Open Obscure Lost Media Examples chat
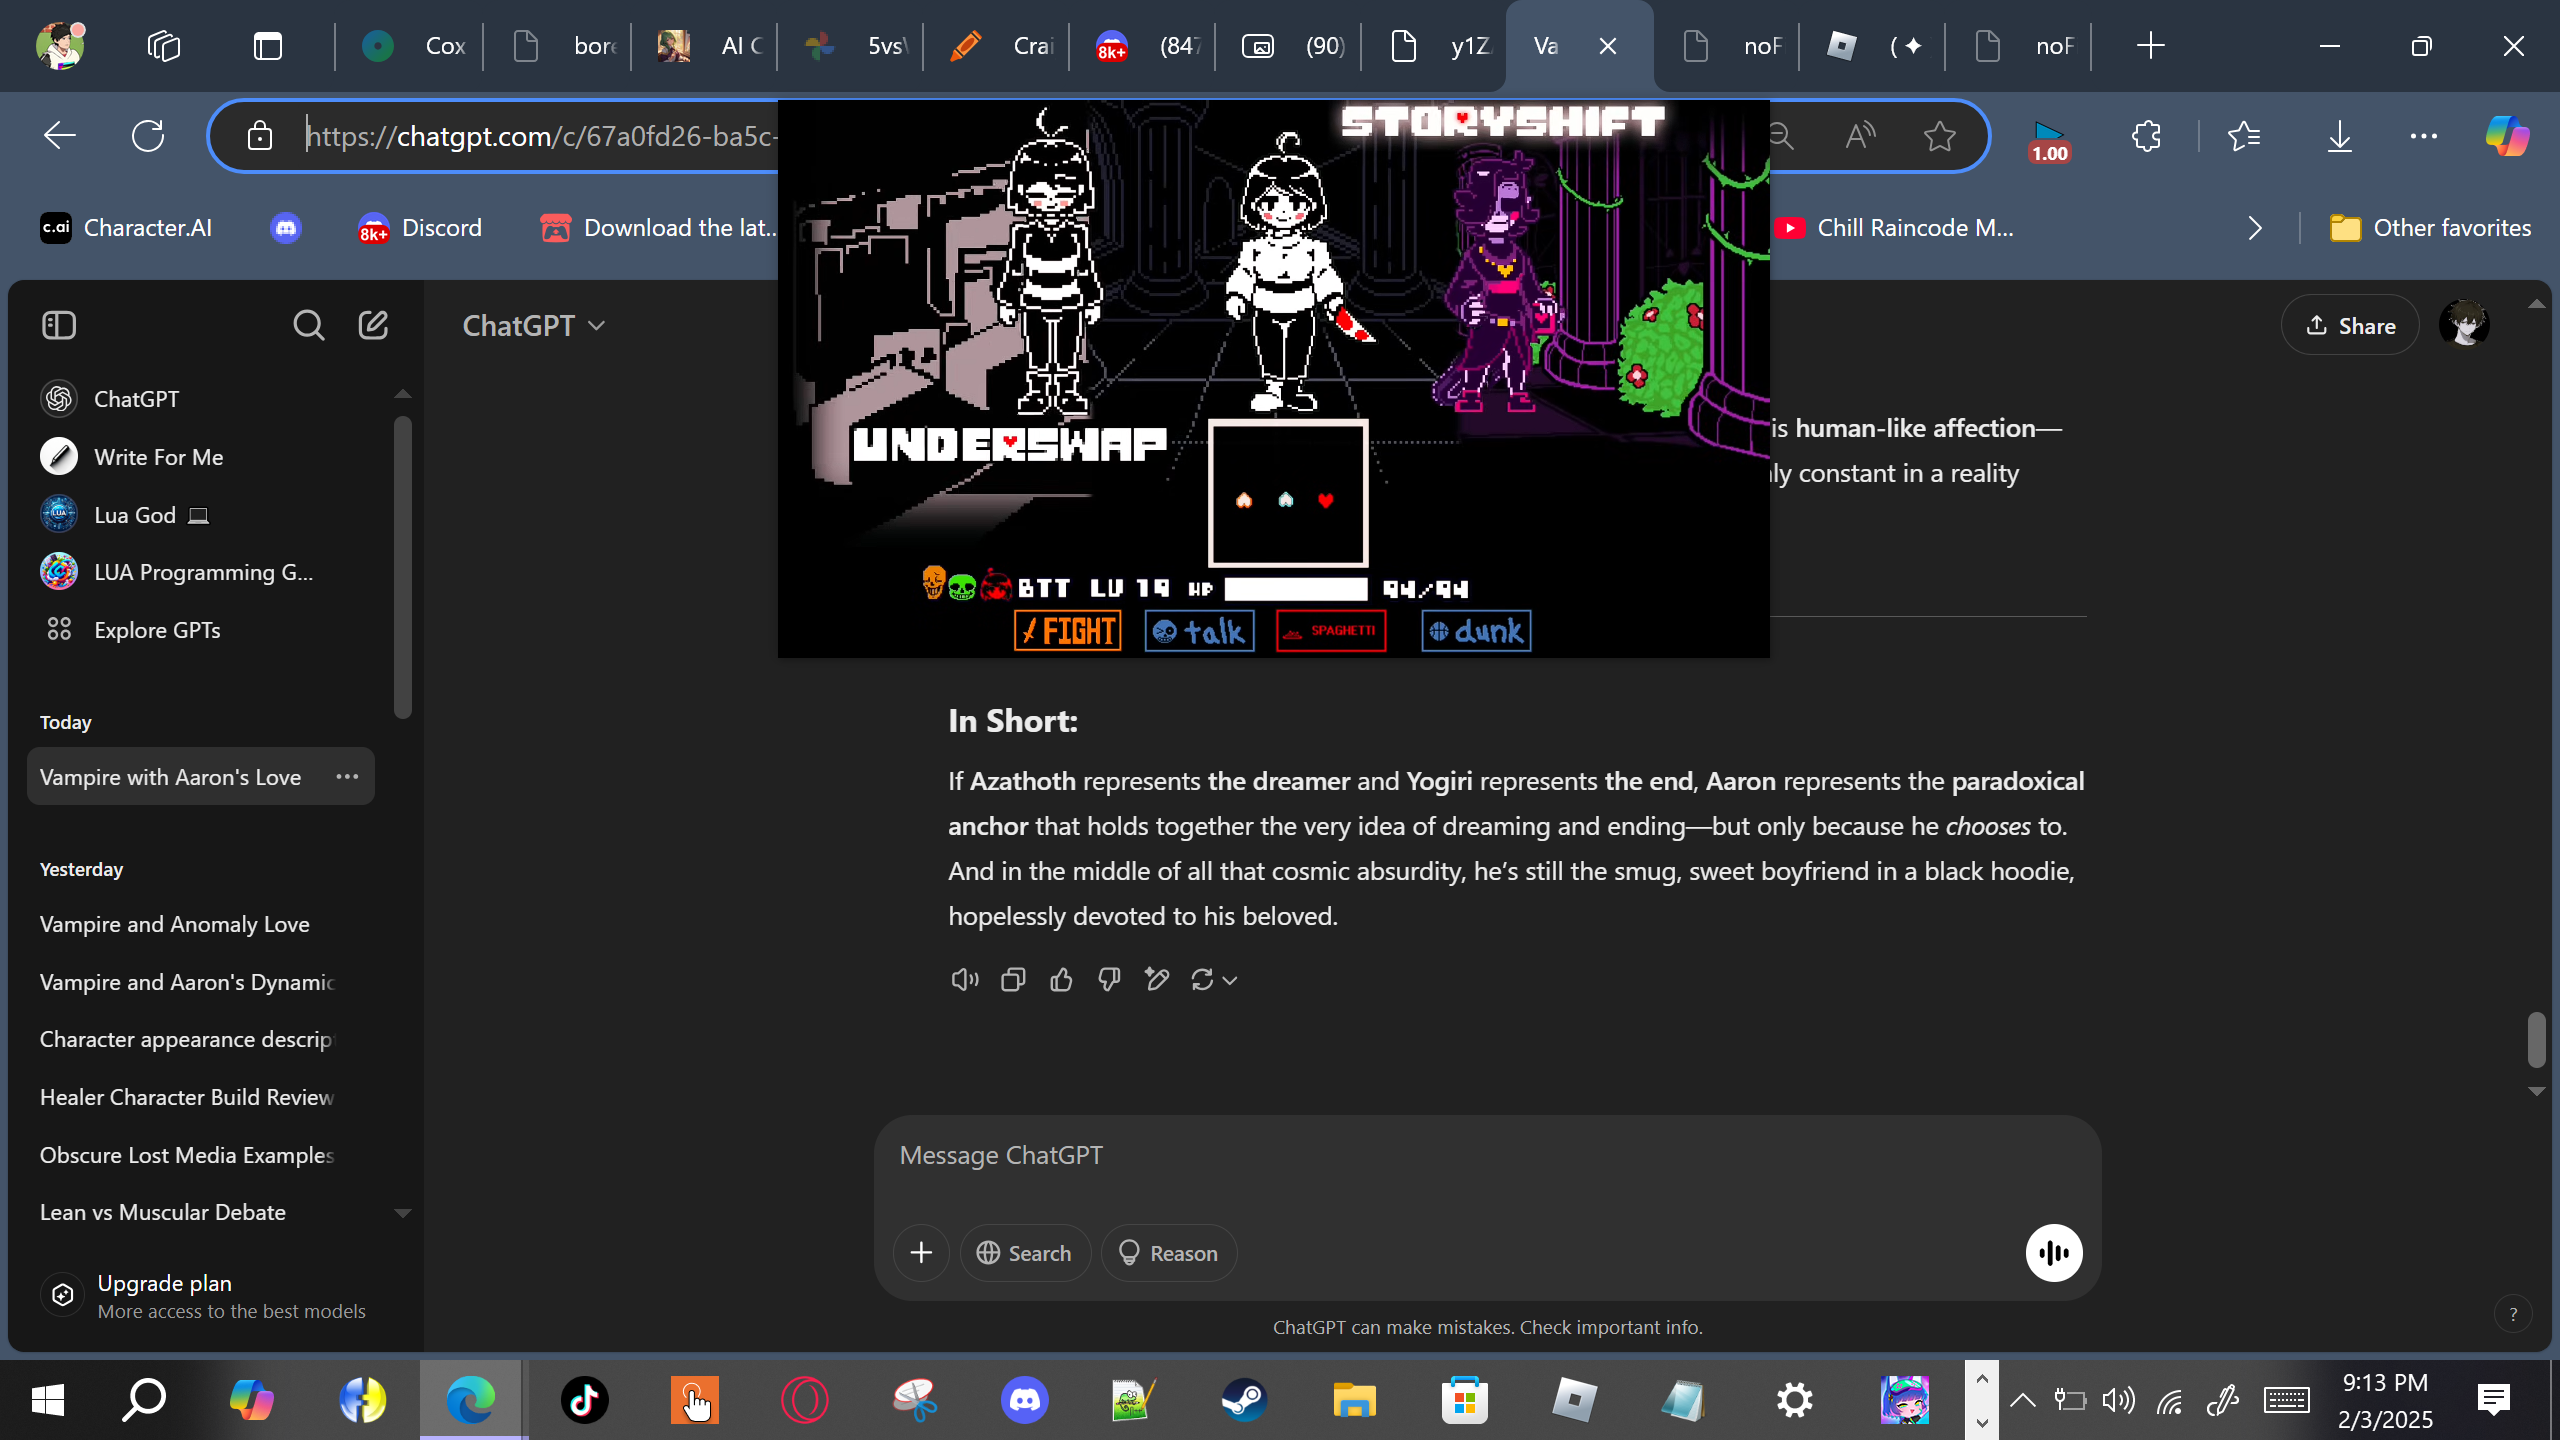This screenshot has height=1440, width=2560. pyautogui.click(x=200, y=1155)
